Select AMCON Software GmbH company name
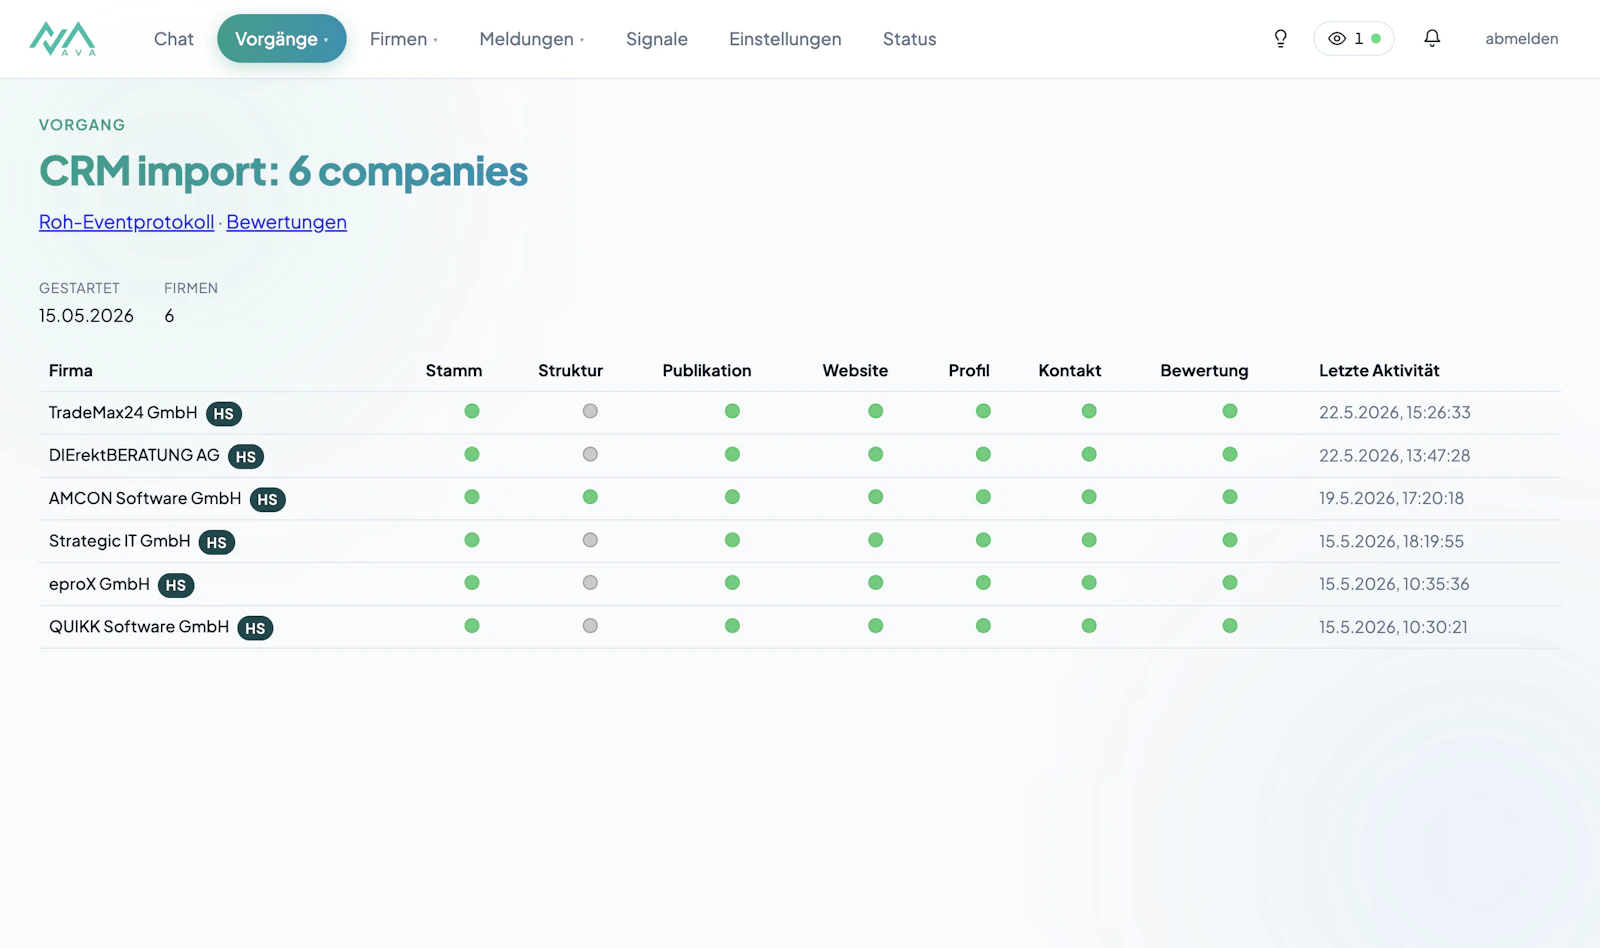This screenshot has width=1600, height=948. 145,498
